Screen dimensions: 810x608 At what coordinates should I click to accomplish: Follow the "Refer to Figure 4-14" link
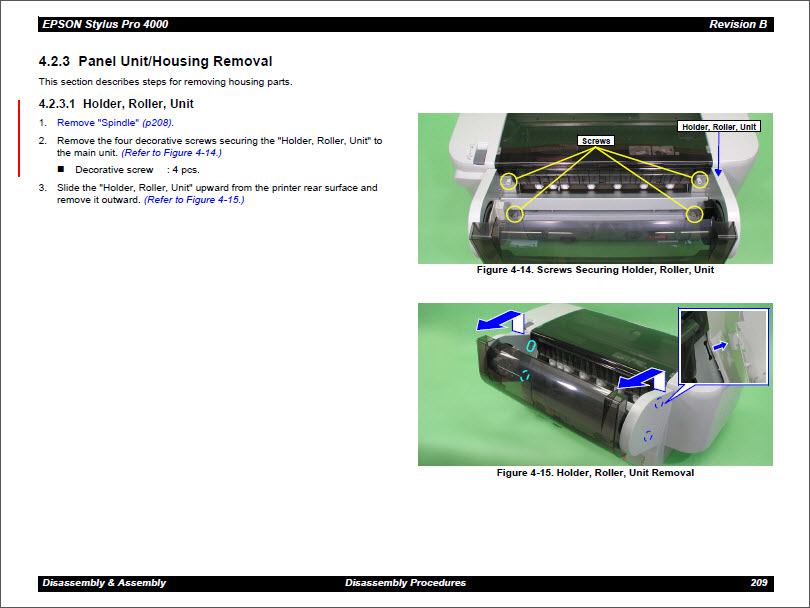[171, 153]
